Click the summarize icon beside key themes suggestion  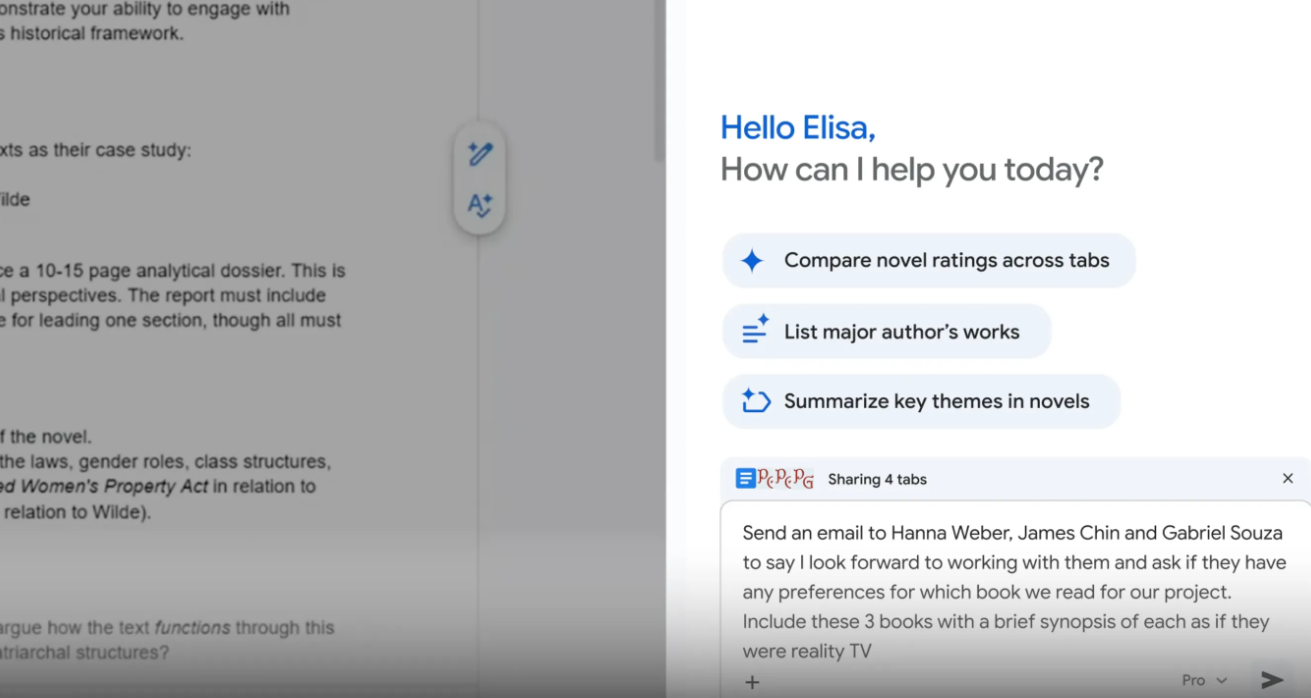point(755,401)
